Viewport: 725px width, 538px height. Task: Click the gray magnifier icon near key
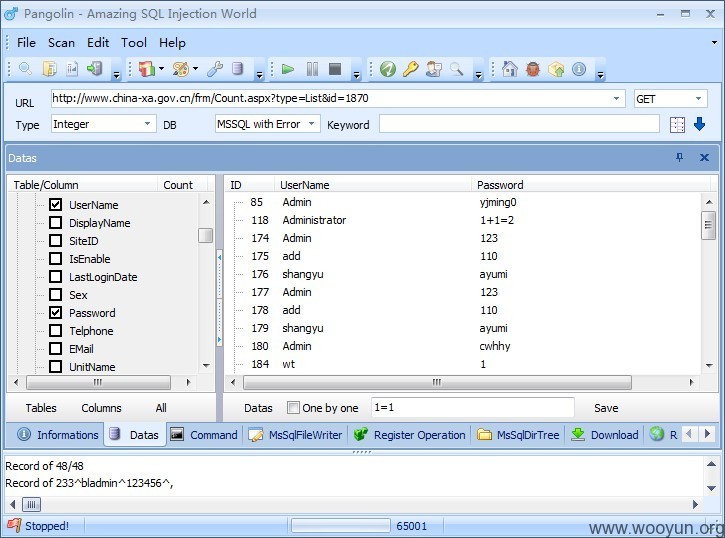[x=456, y=69]
